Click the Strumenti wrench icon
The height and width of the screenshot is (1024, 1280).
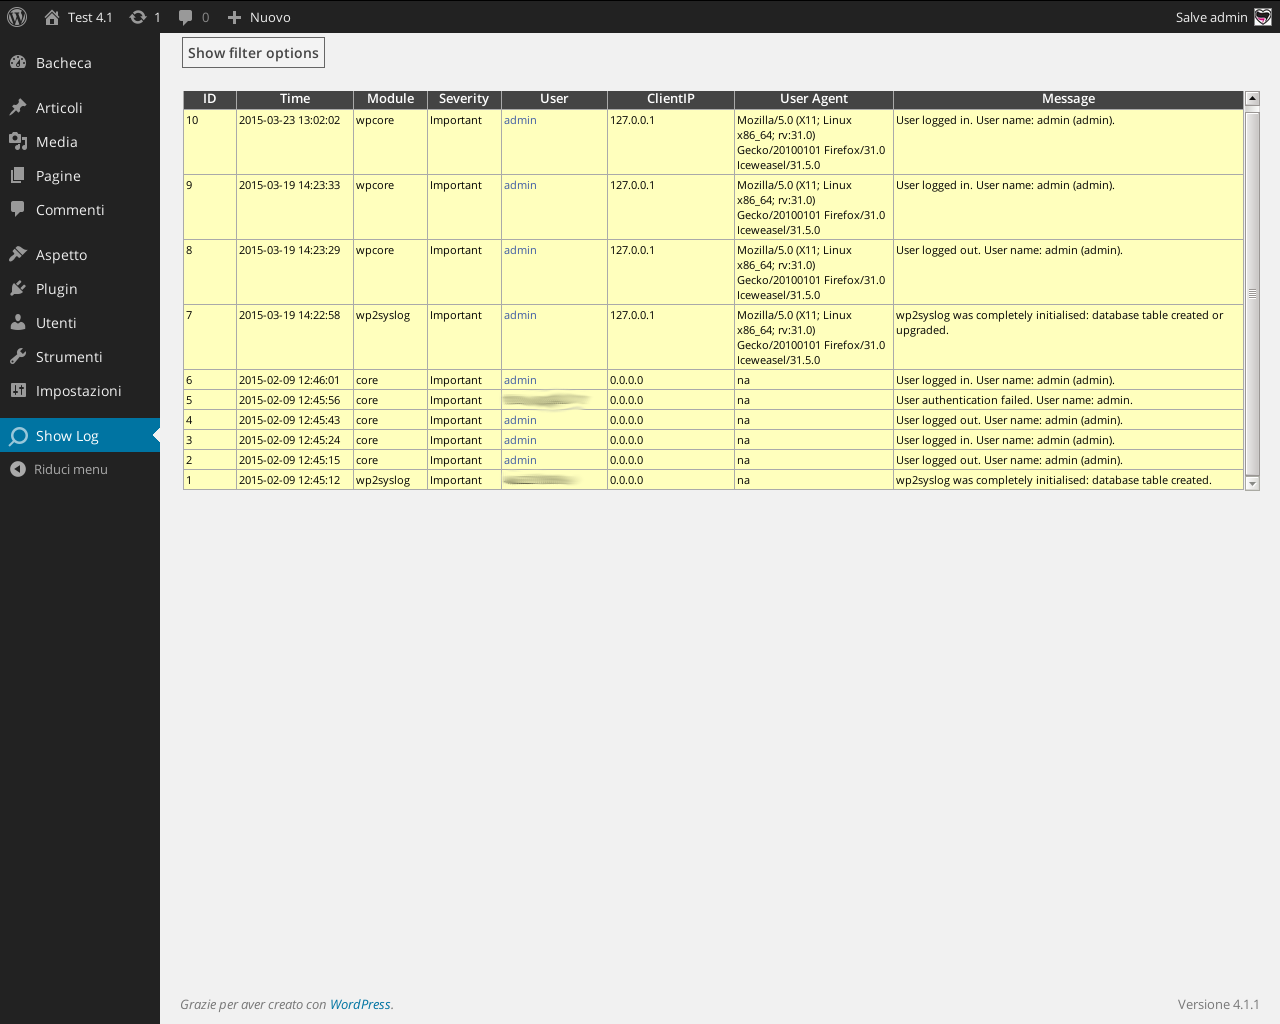click(x=18, y=356)
